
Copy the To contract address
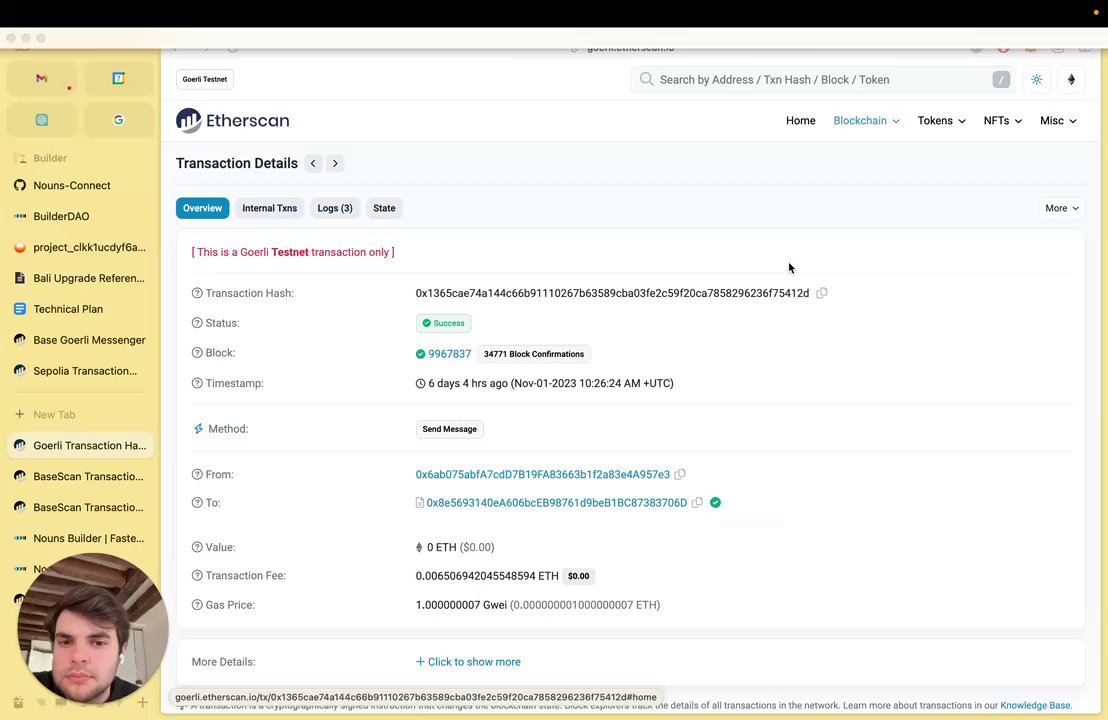tap(697, 502)
